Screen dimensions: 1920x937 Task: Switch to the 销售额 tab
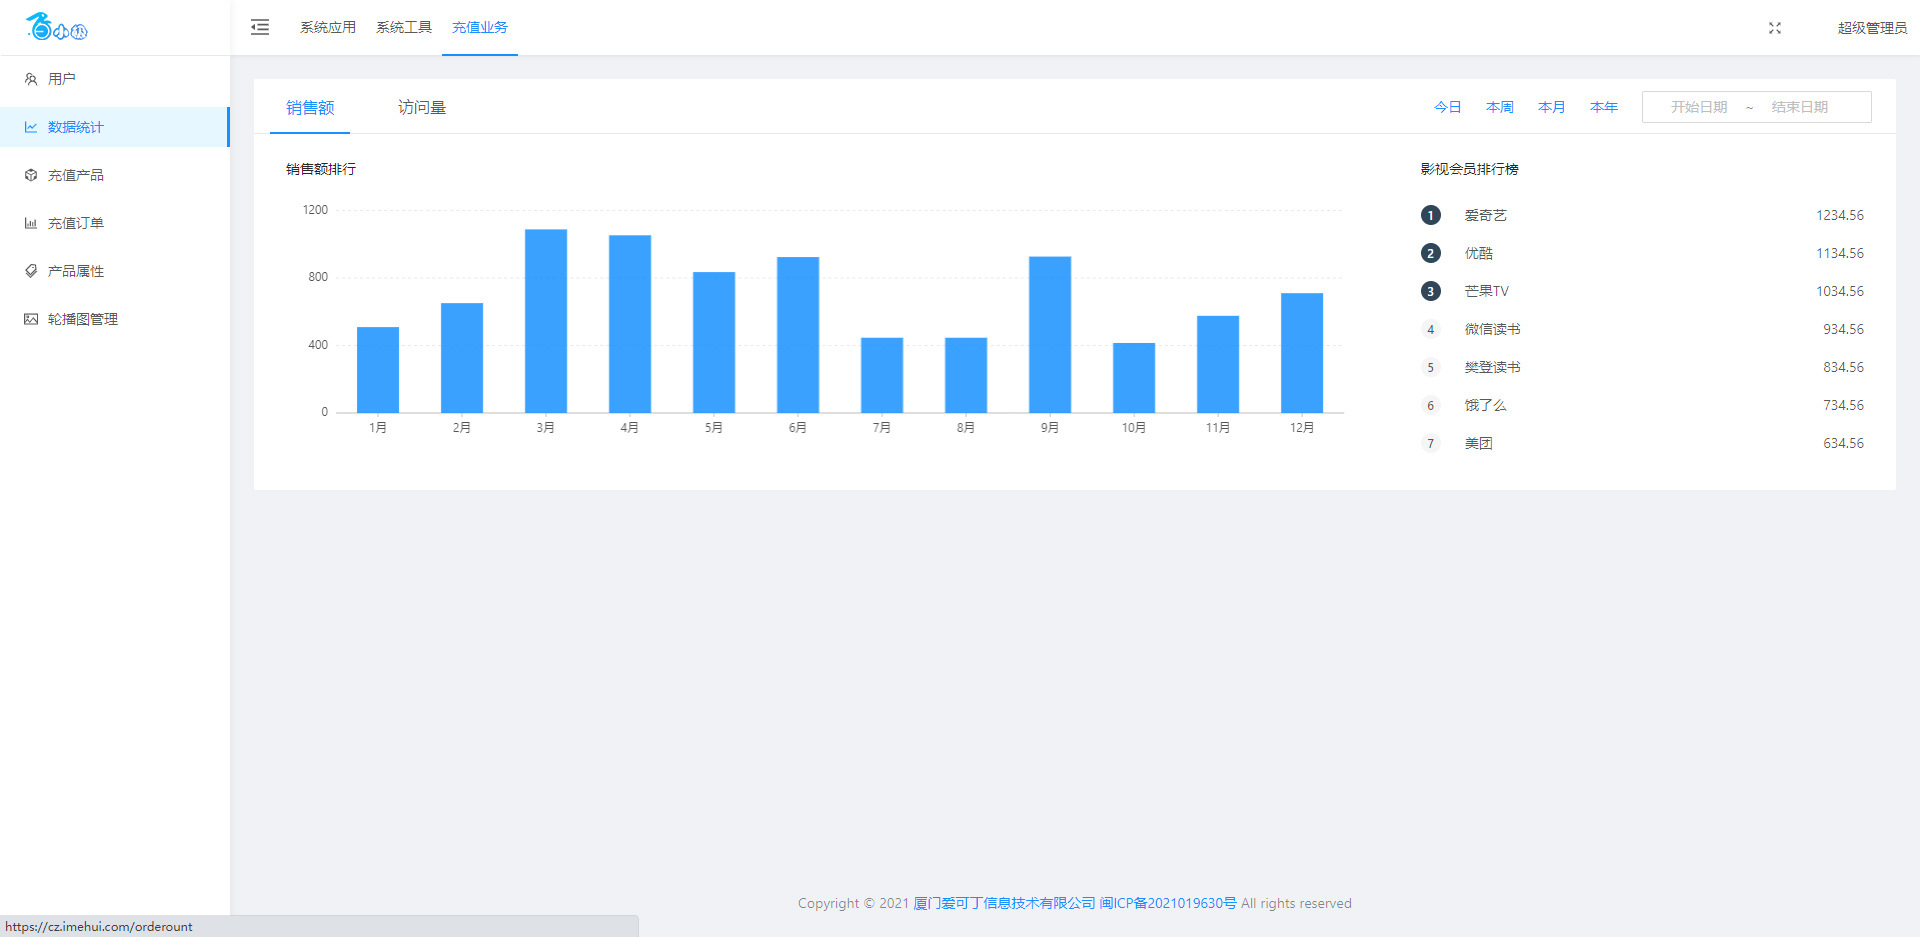[310, 107]
